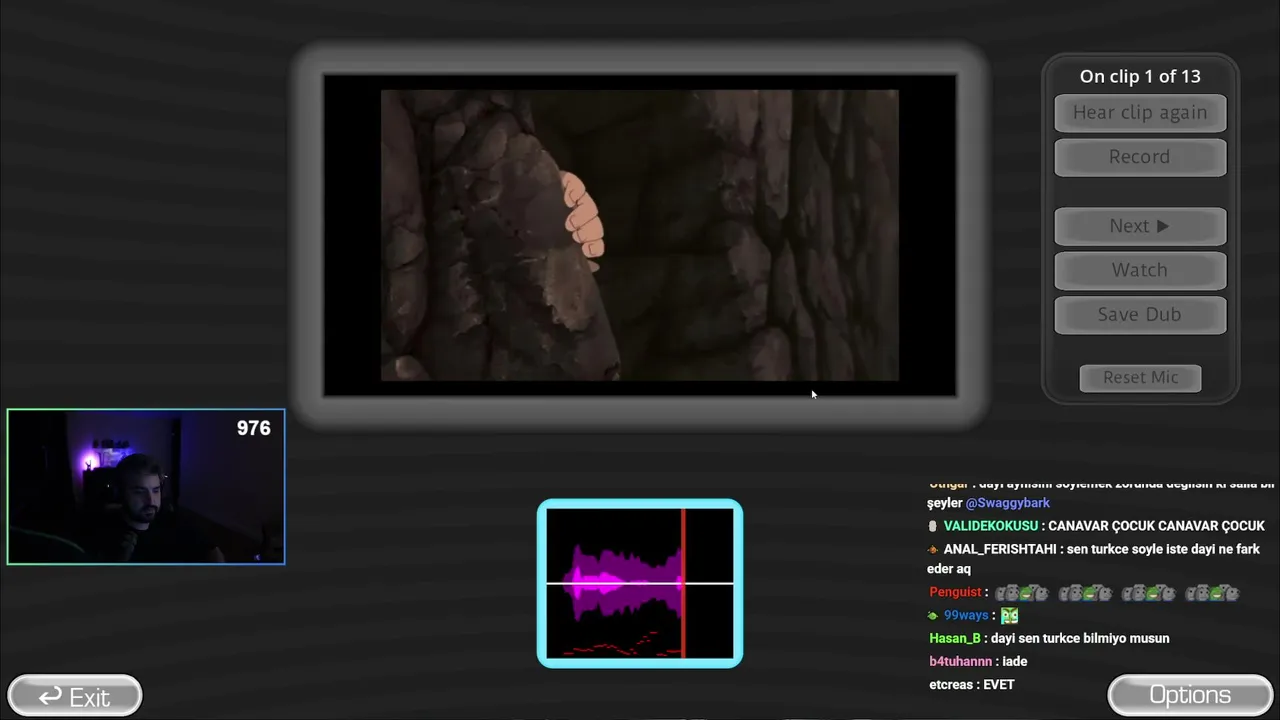Click the red playhead line in the waveform
1280x720 pixels.
tap(684, 583)
